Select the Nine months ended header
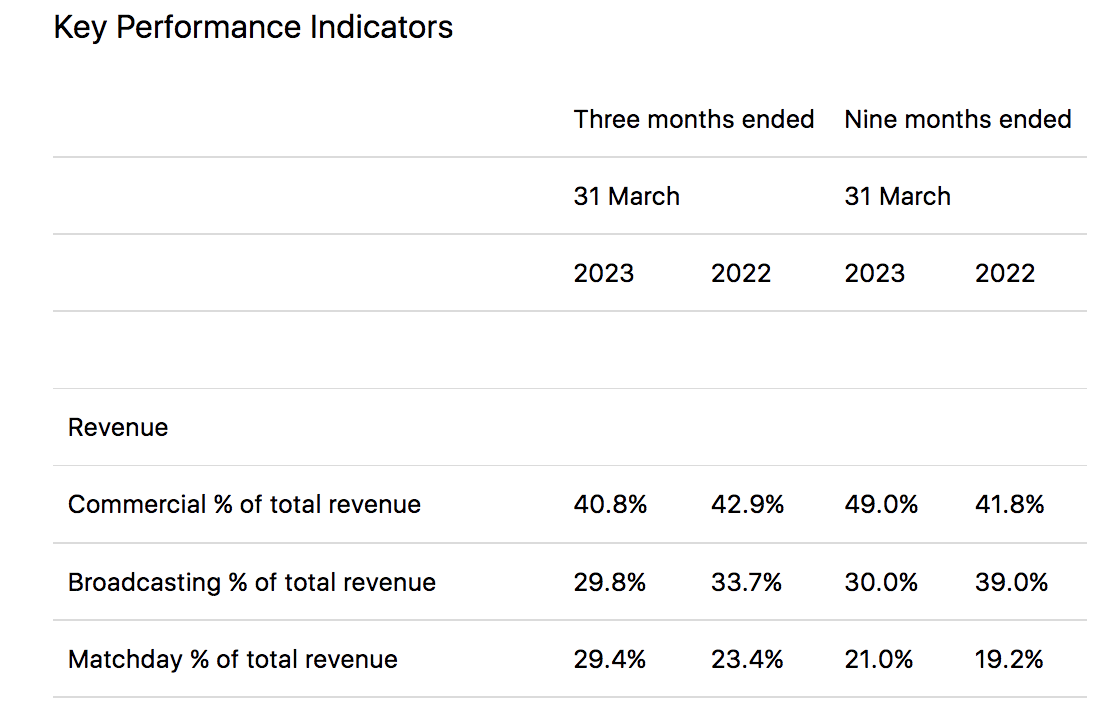Viewport: 1118px width, 712px height. point(957,119)
